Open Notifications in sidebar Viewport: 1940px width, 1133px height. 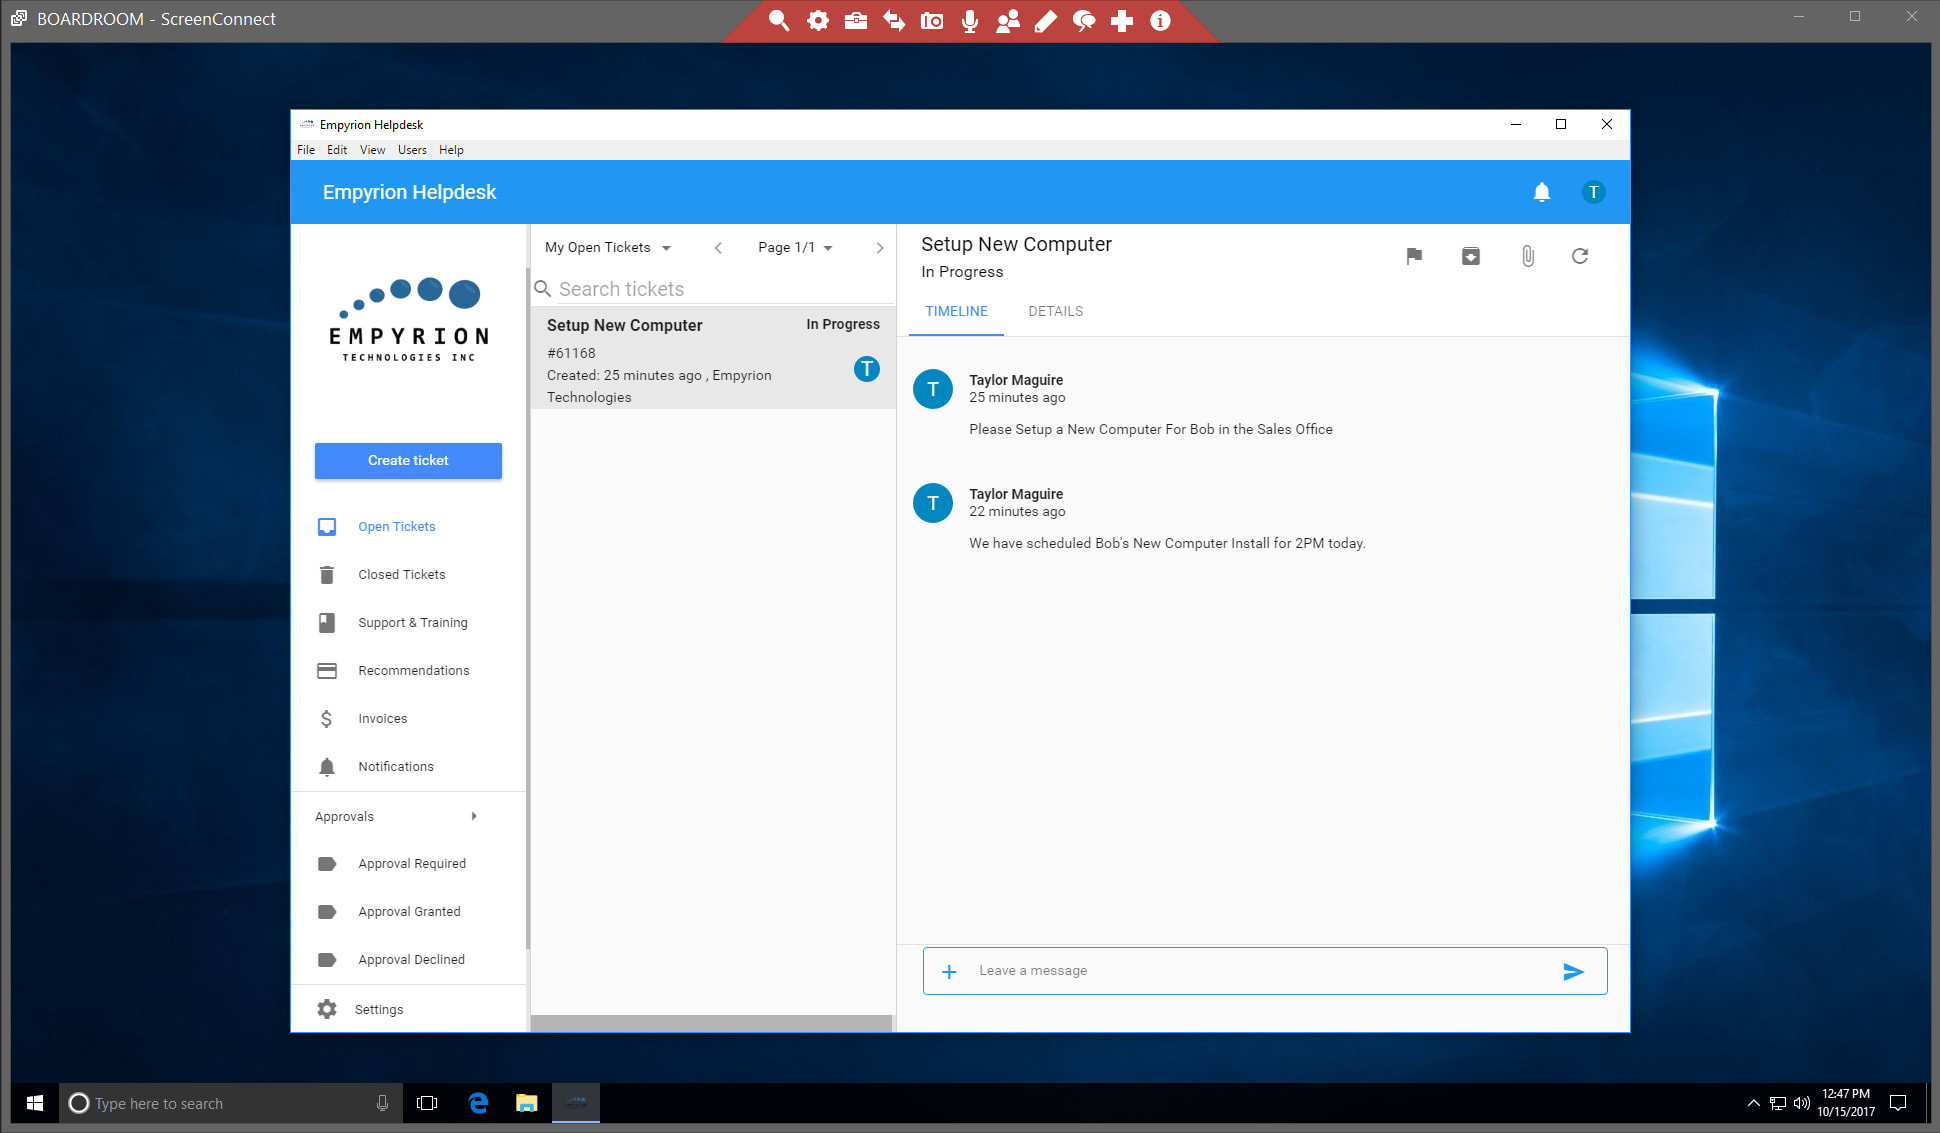click(396, 766)
